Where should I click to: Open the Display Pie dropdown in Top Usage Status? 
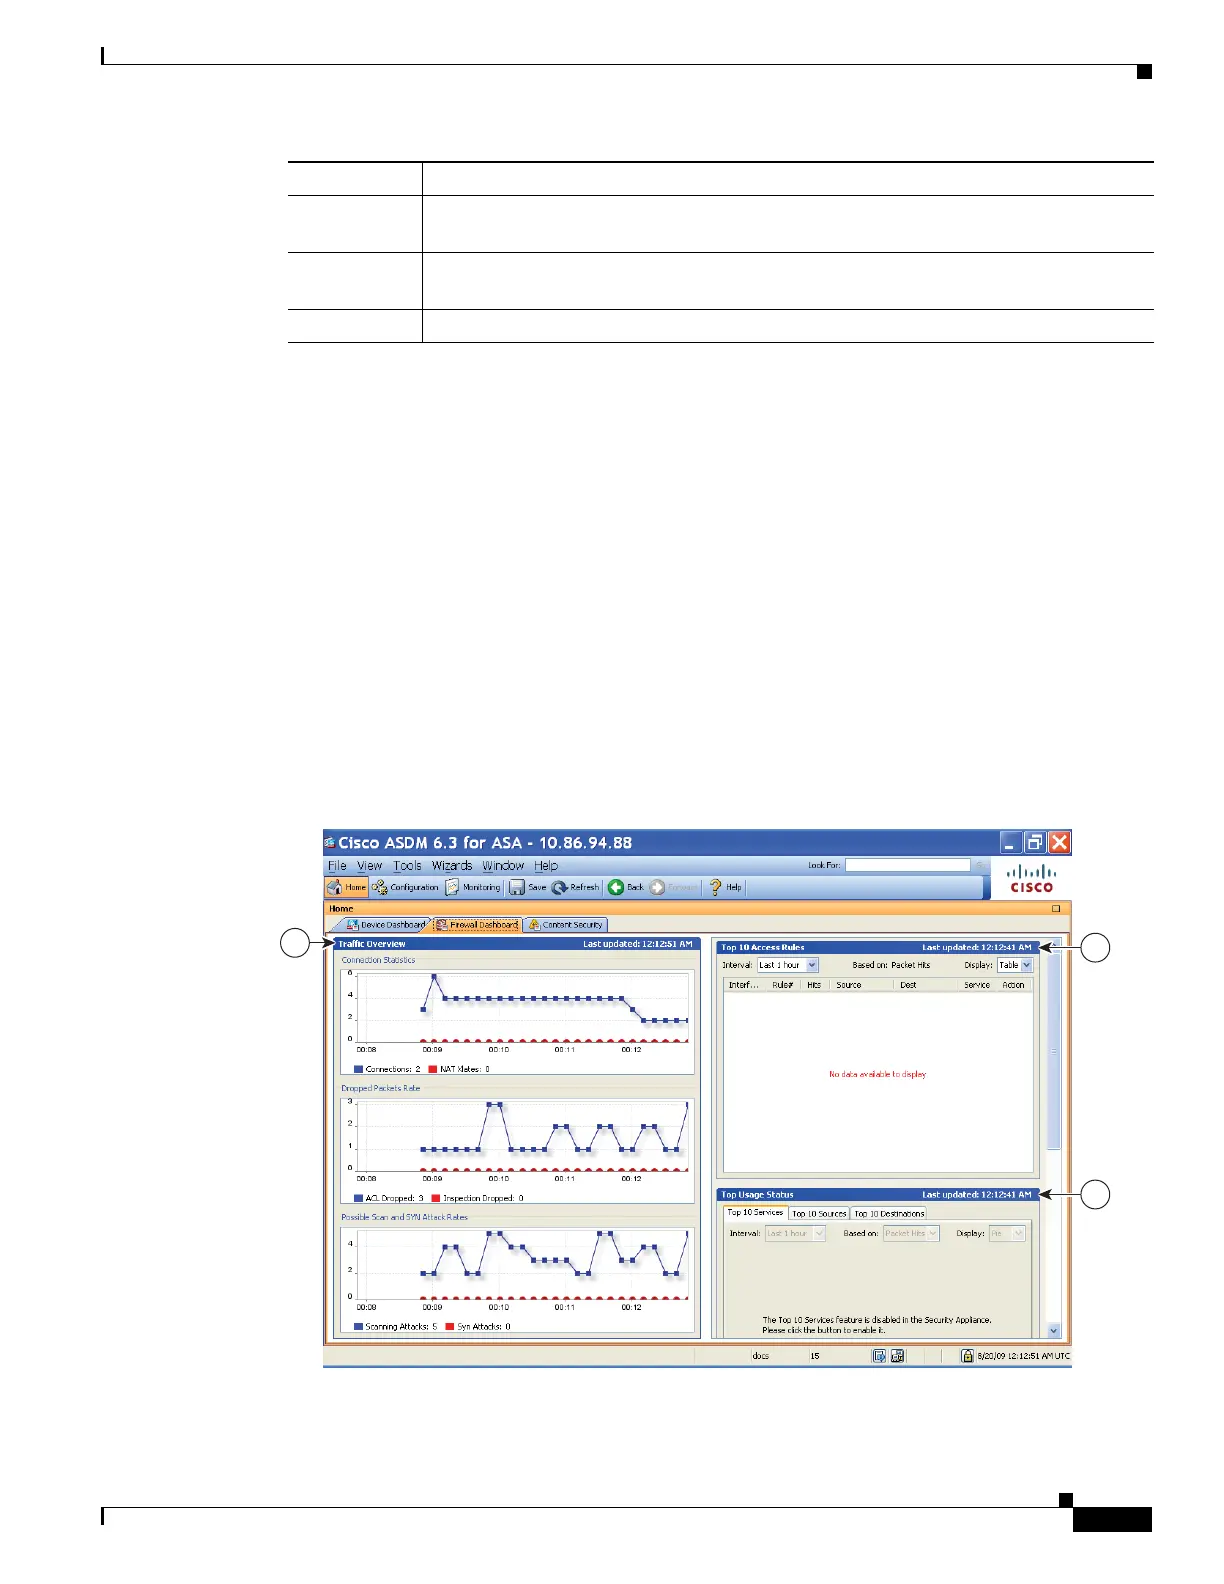click(1007, 1233)
